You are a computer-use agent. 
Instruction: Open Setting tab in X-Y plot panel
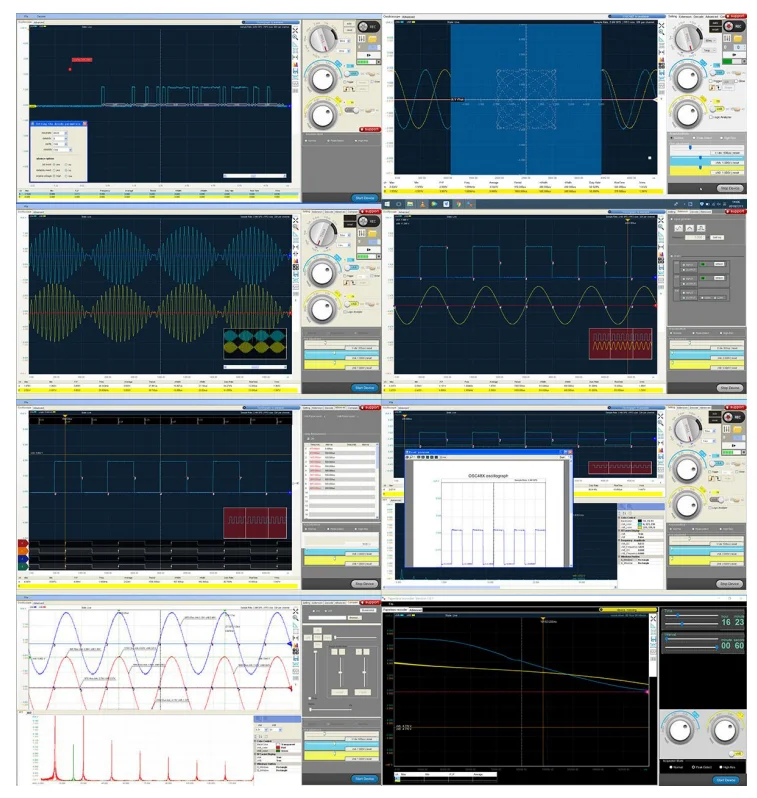tap(672, 16)
